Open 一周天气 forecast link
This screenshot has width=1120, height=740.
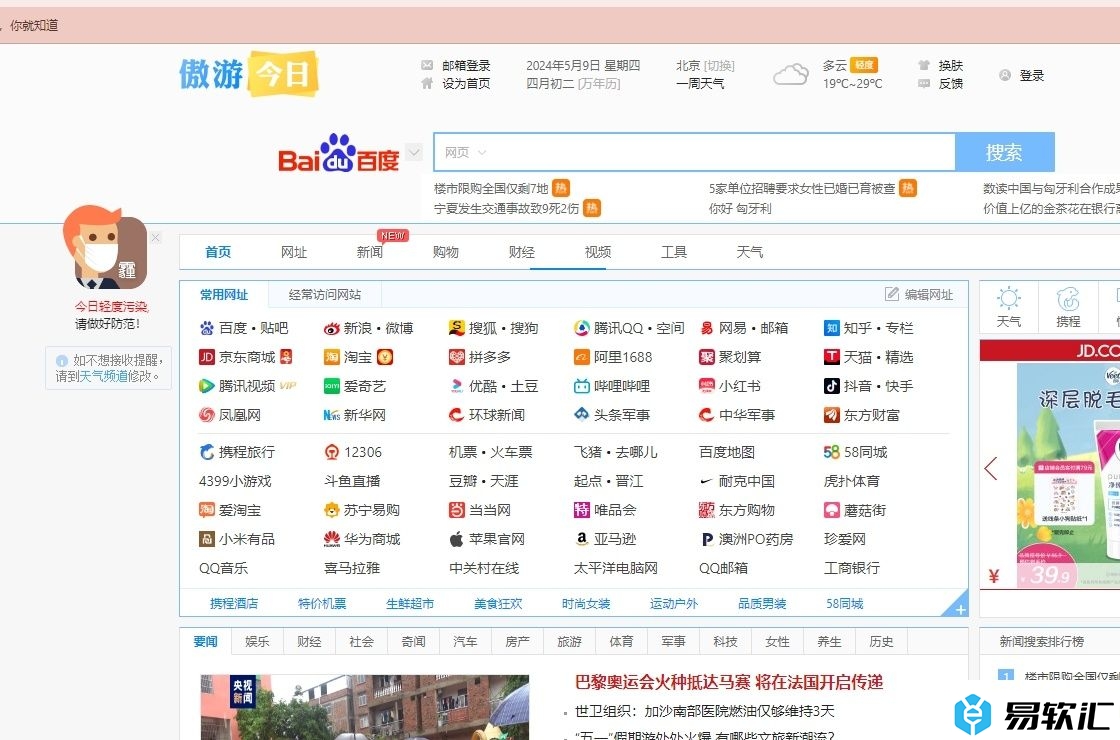pyautogui.click(x=700, y=84)
